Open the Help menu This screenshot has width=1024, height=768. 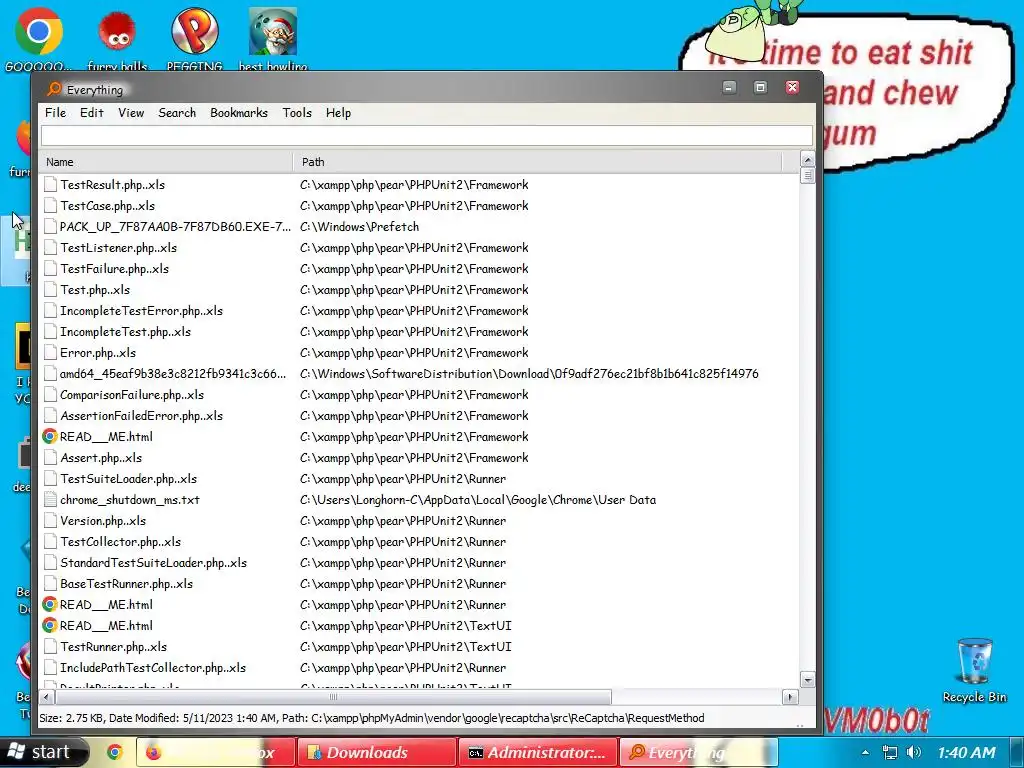pos(338,113)
